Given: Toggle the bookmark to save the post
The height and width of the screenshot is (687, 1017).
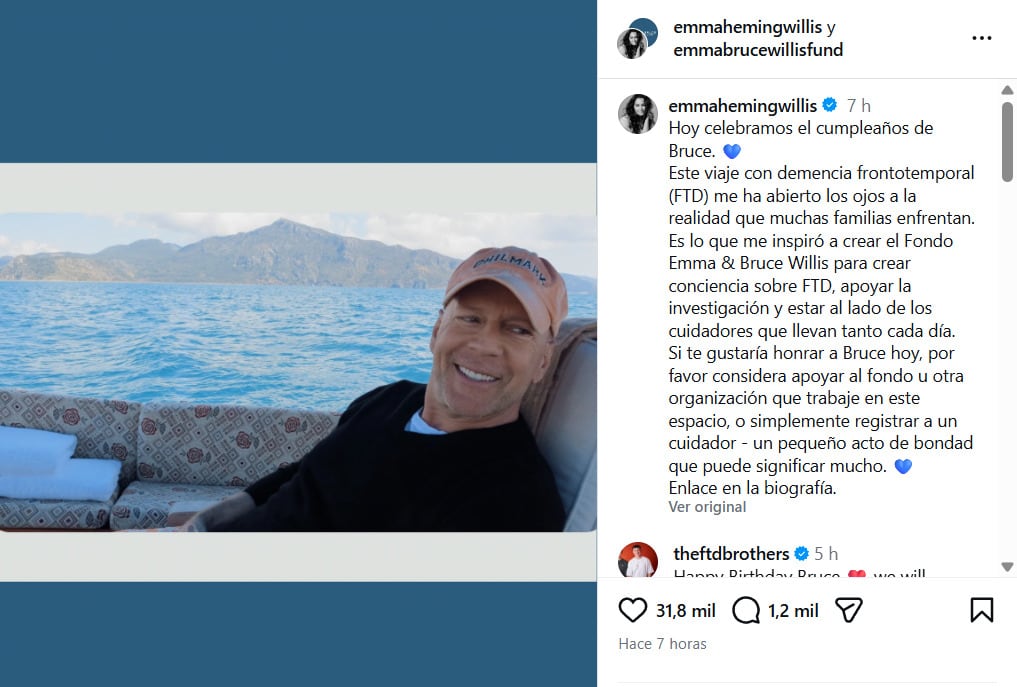Looking at the screenshot, I should (x=980, y=608).
